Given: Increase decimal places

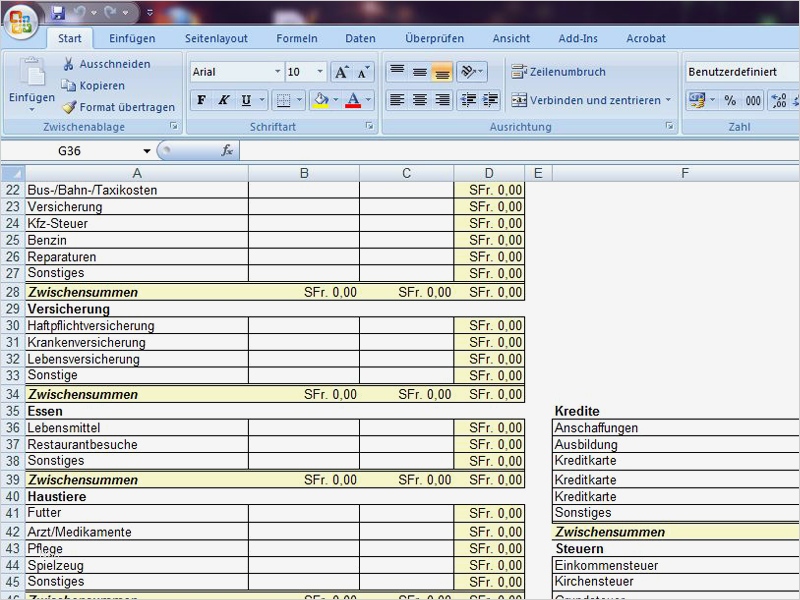Looking at the screenshot, I should pos(779,100).
